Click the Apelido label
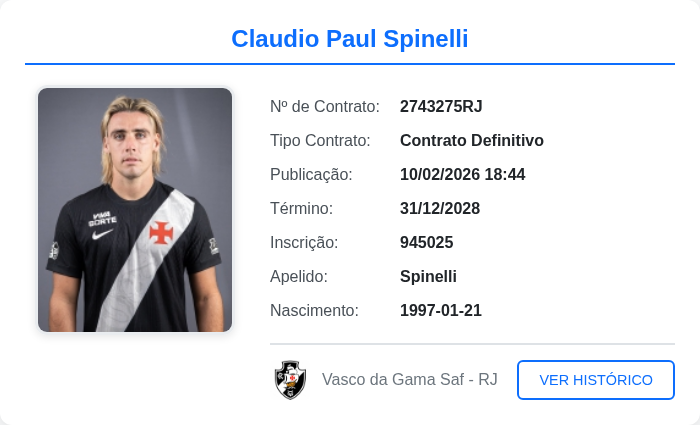Screen dimensions: 700x425 [299, 276]
